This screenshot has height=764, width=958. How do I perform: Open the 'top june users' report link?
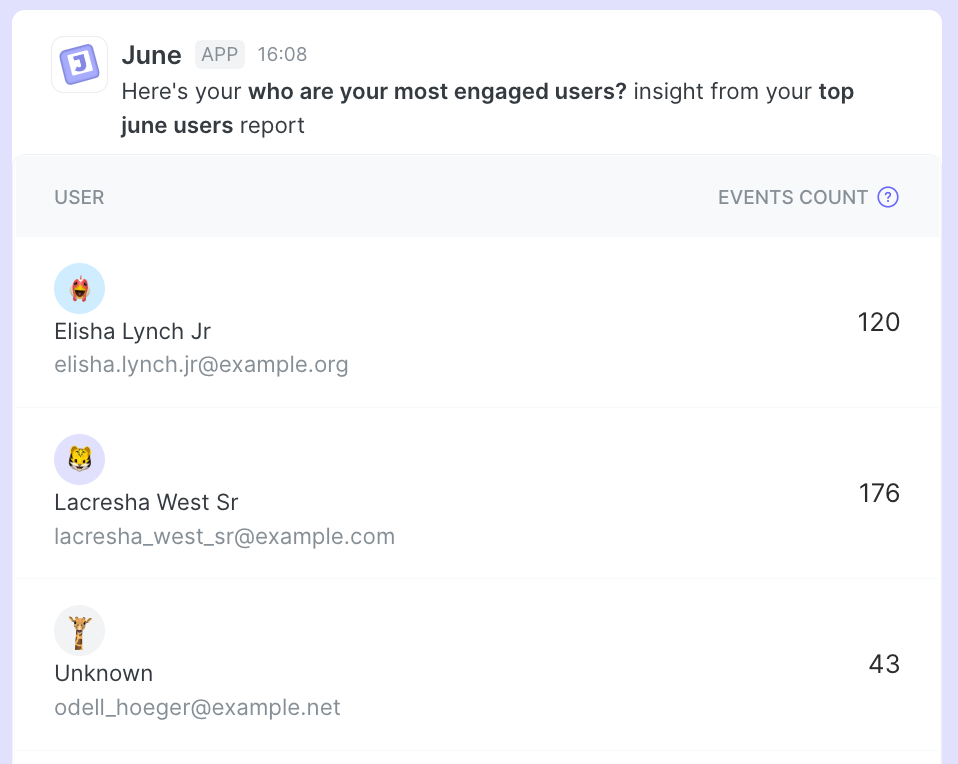(x=177, y=126)
